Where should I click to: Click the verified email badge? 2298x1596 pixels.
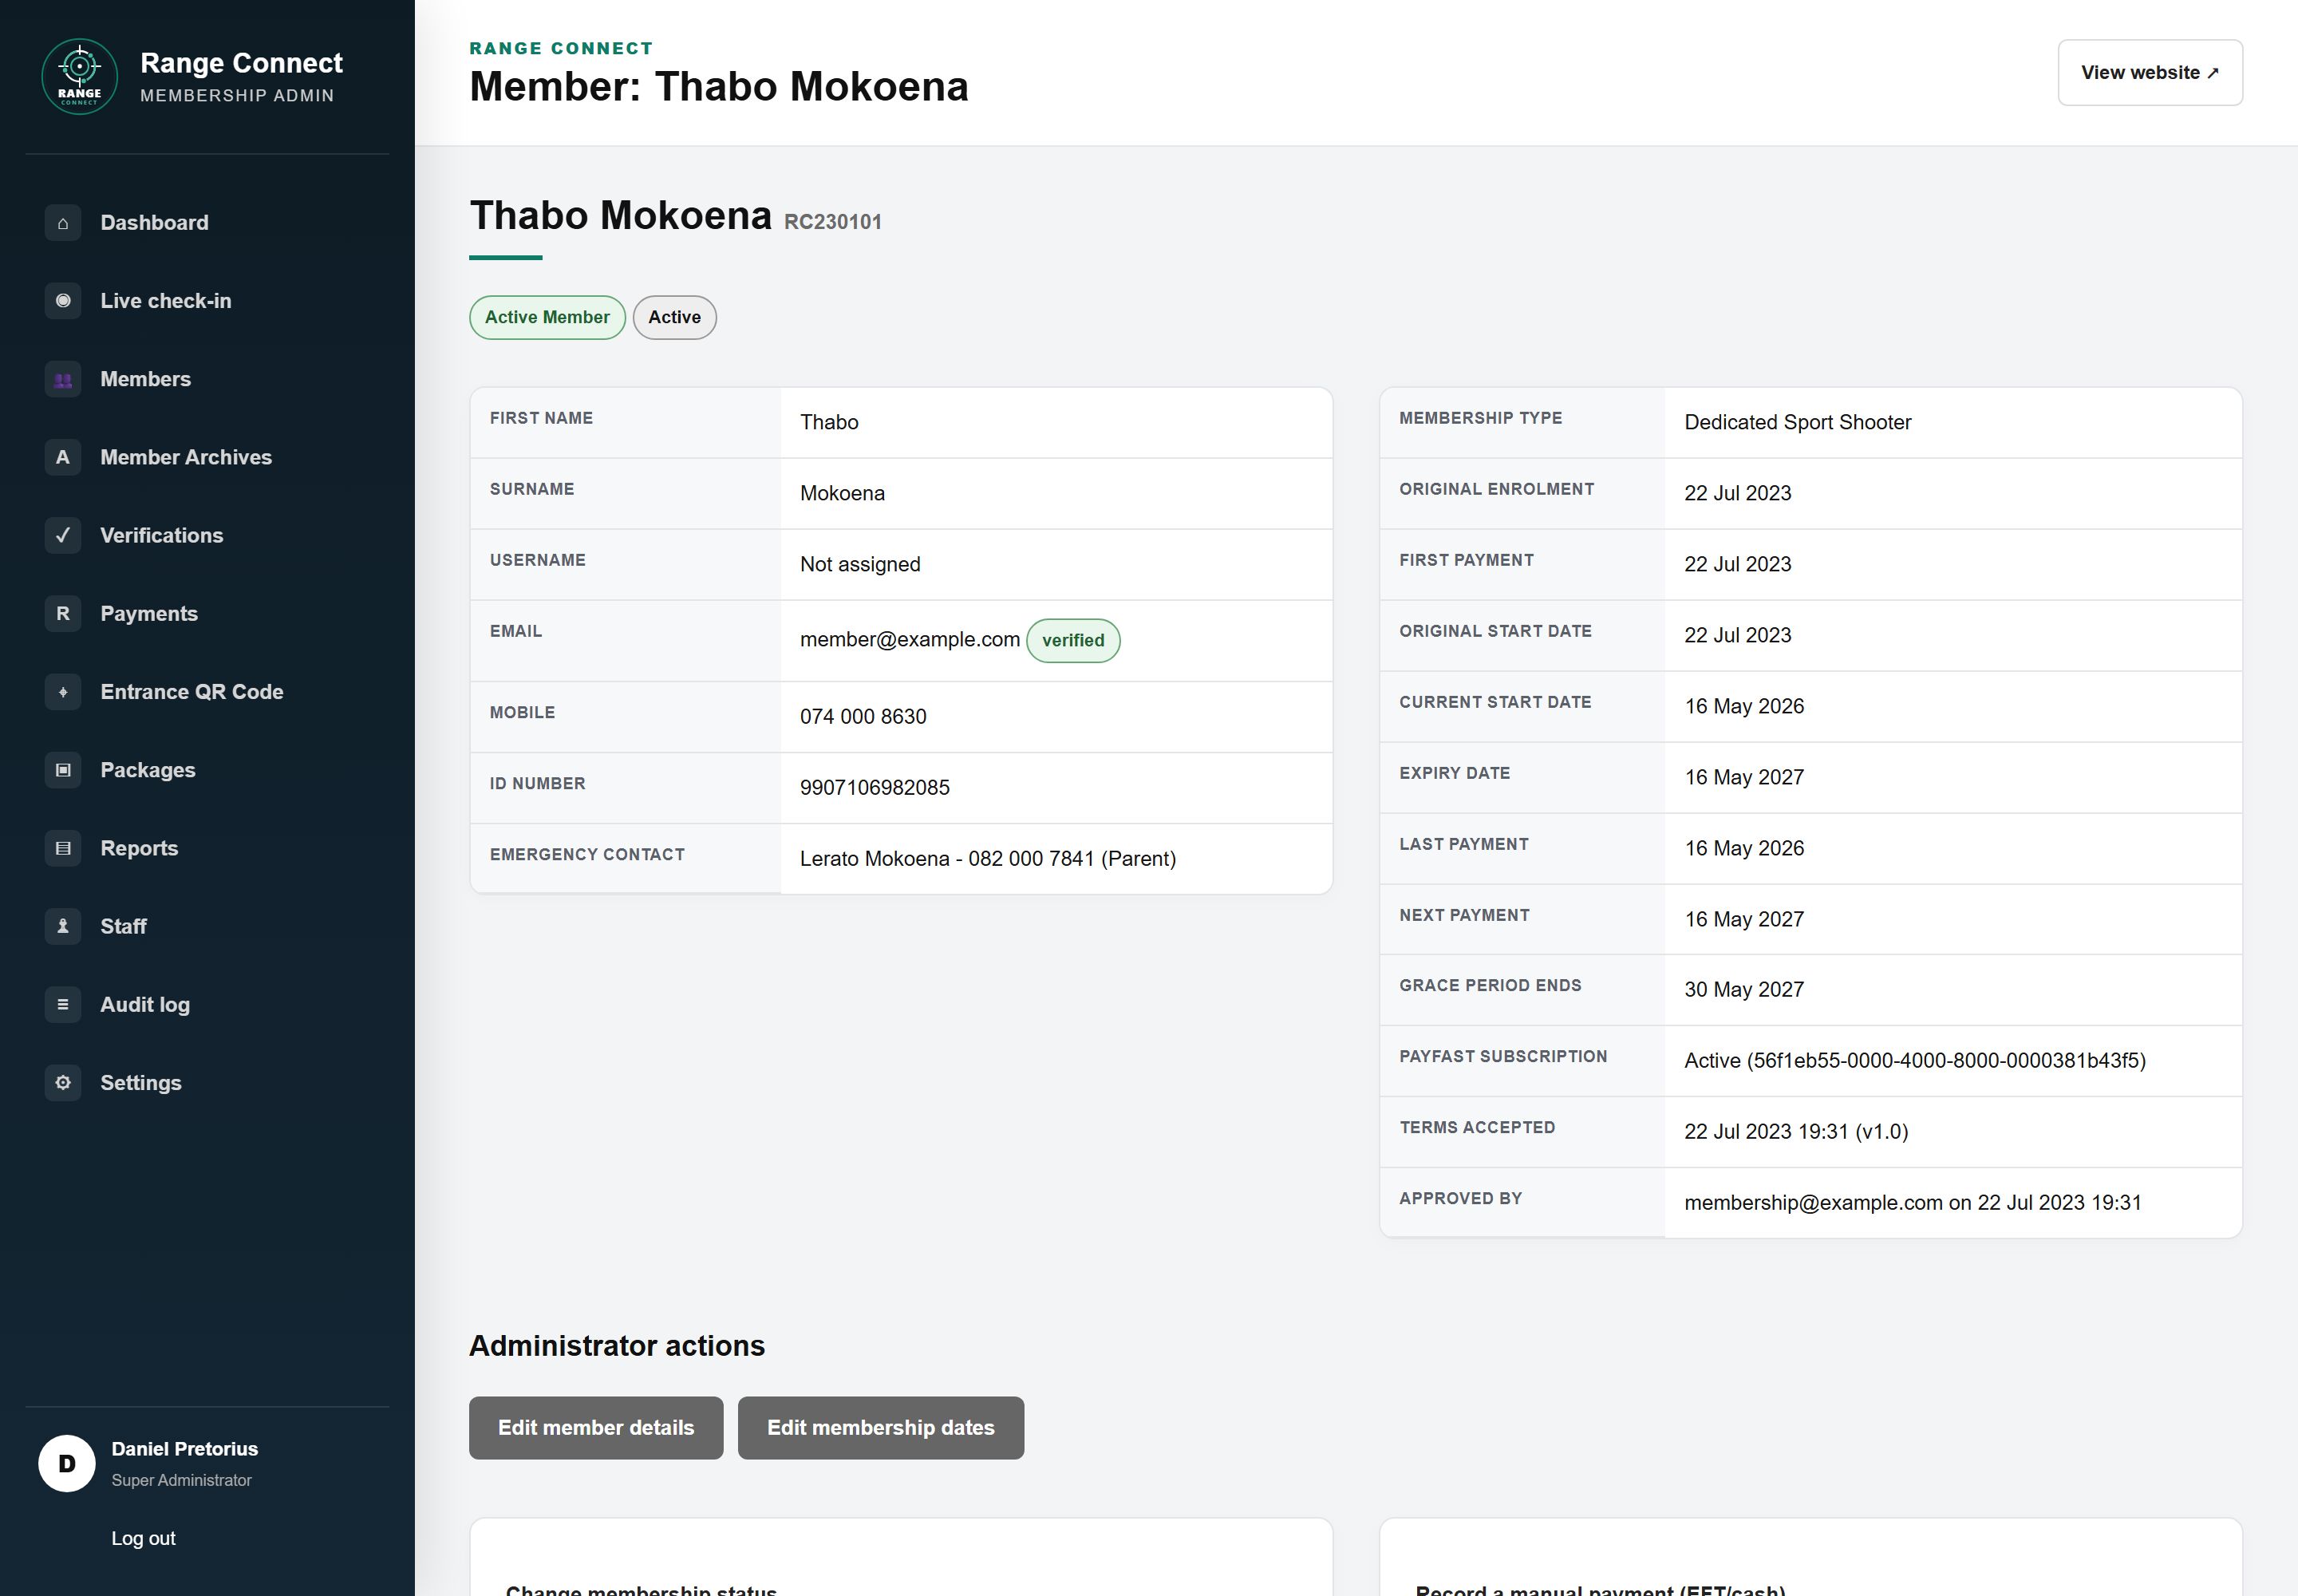(x=1073, y=641)
